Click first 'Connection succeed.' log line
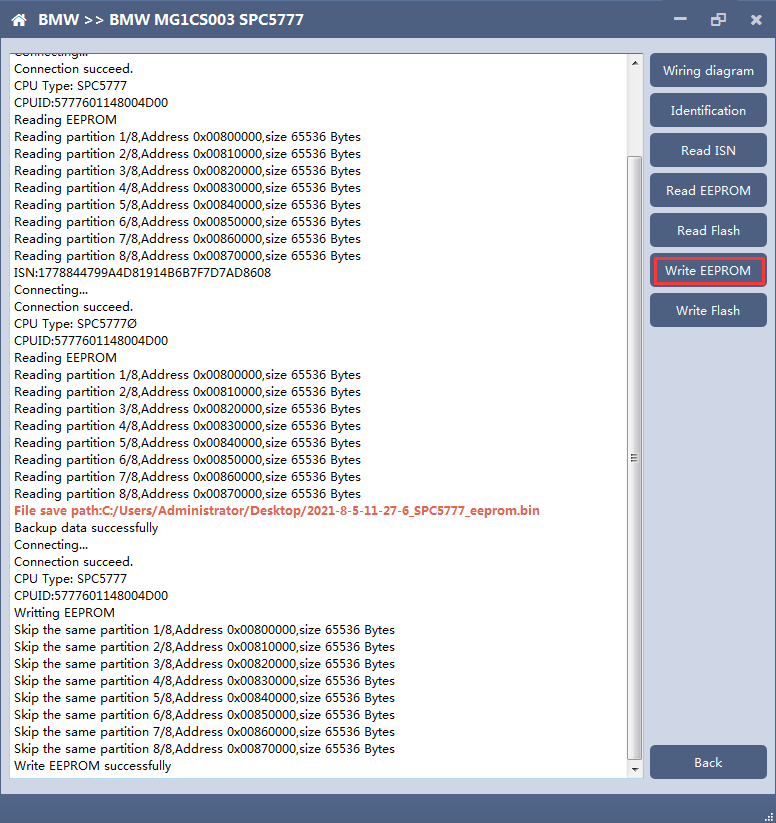This screenshot has width=776, height=823. pos(74,69)
